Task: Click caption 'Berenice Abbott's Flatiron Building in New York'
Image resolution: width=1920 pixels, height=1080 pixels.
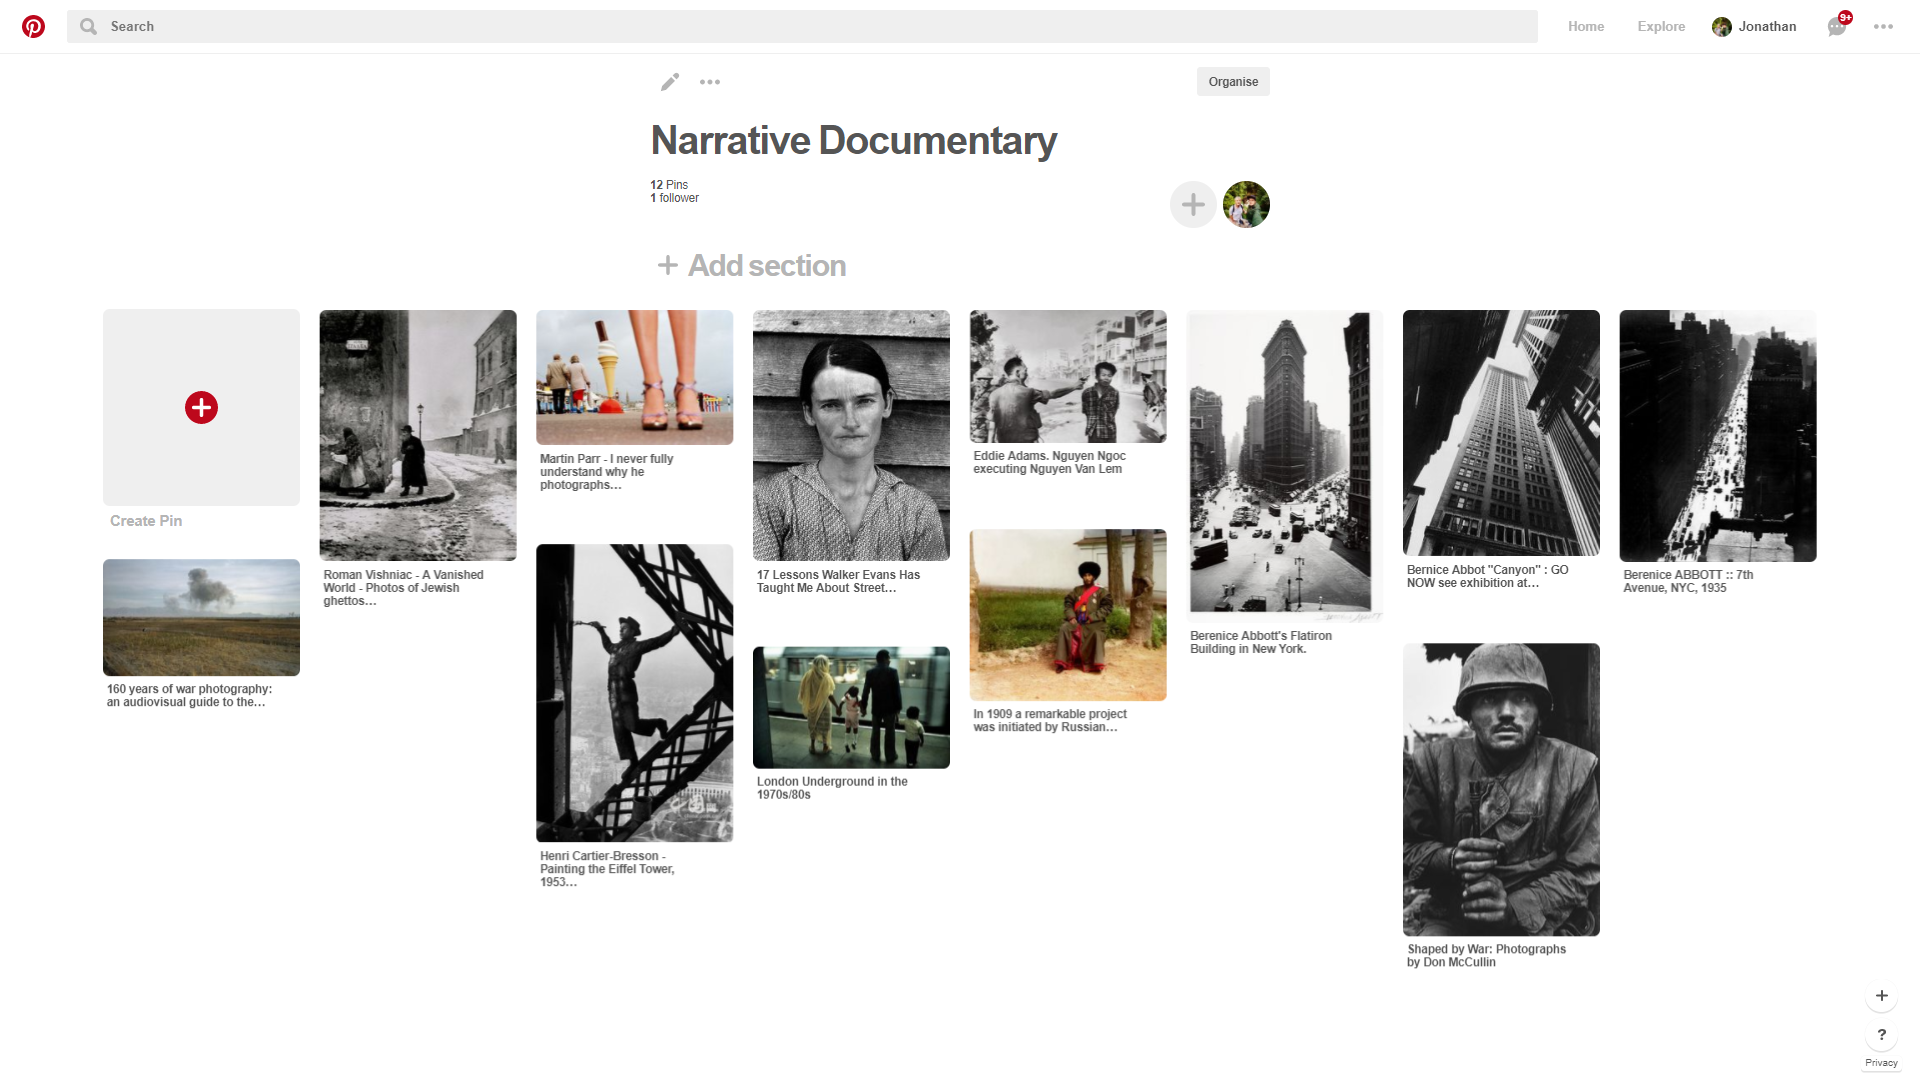Action: point(1261,642)
